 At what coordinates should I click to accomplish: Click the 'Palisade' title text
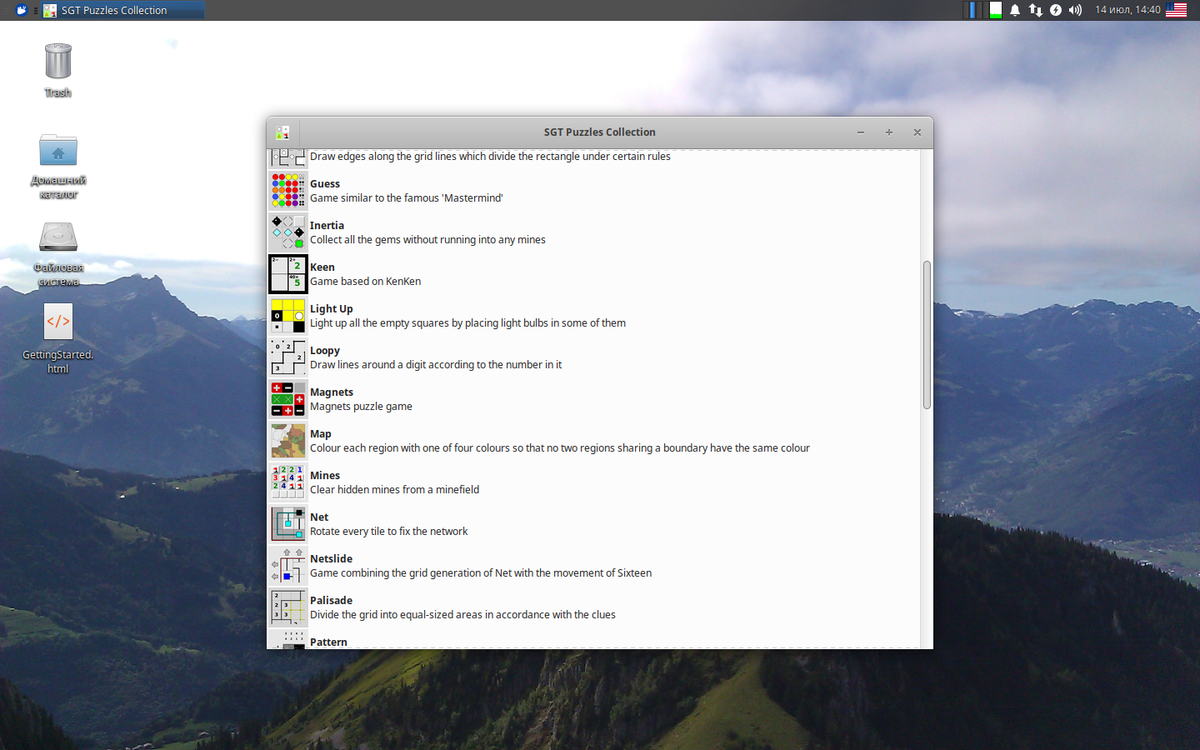[331, 601]
